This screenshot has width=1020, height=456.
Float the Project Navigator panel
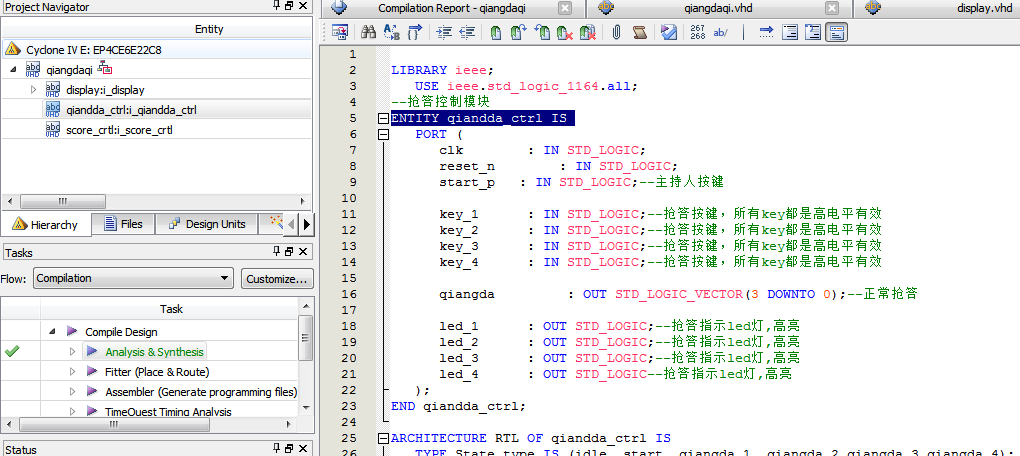tap(290, 7)
